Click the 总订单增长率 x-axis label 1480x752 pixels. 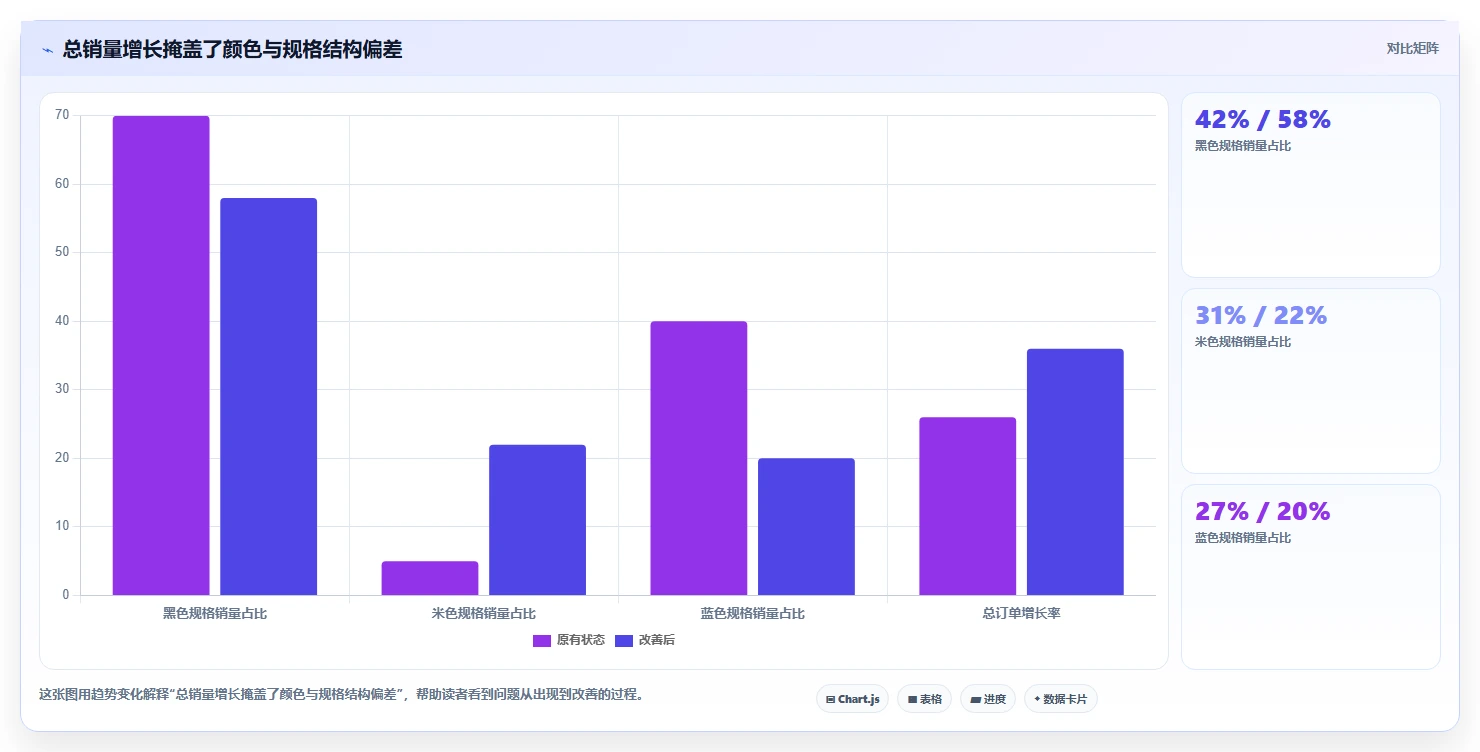point(1022,613)
